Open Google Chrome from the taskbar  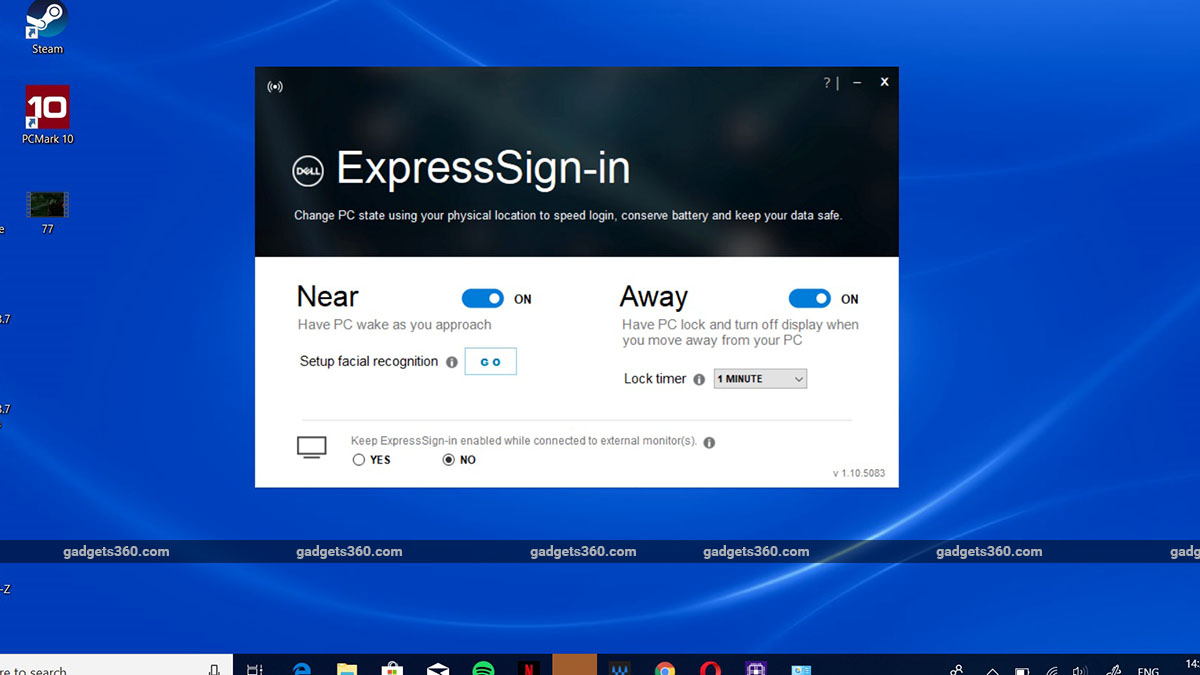click(665, 667)
